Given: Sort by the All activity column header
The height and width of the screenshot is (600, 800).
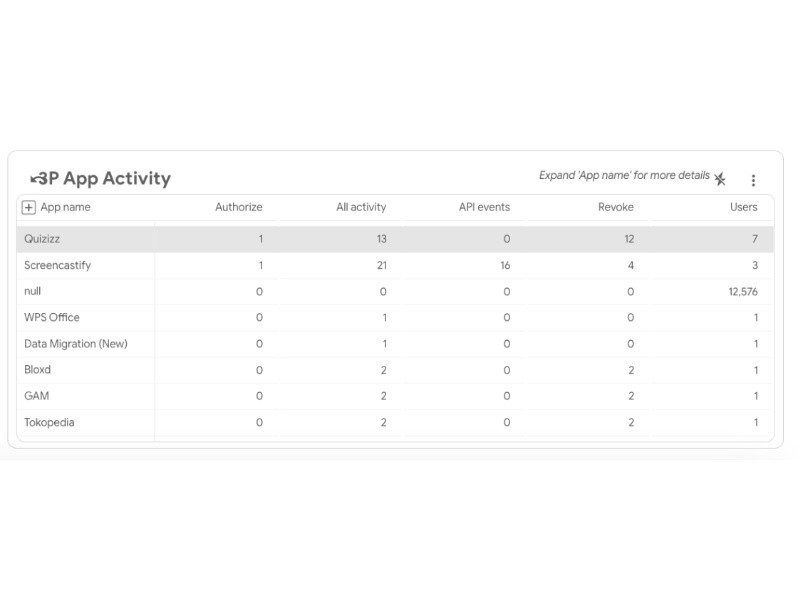Looking at the screenshot, I should point(361,207).
